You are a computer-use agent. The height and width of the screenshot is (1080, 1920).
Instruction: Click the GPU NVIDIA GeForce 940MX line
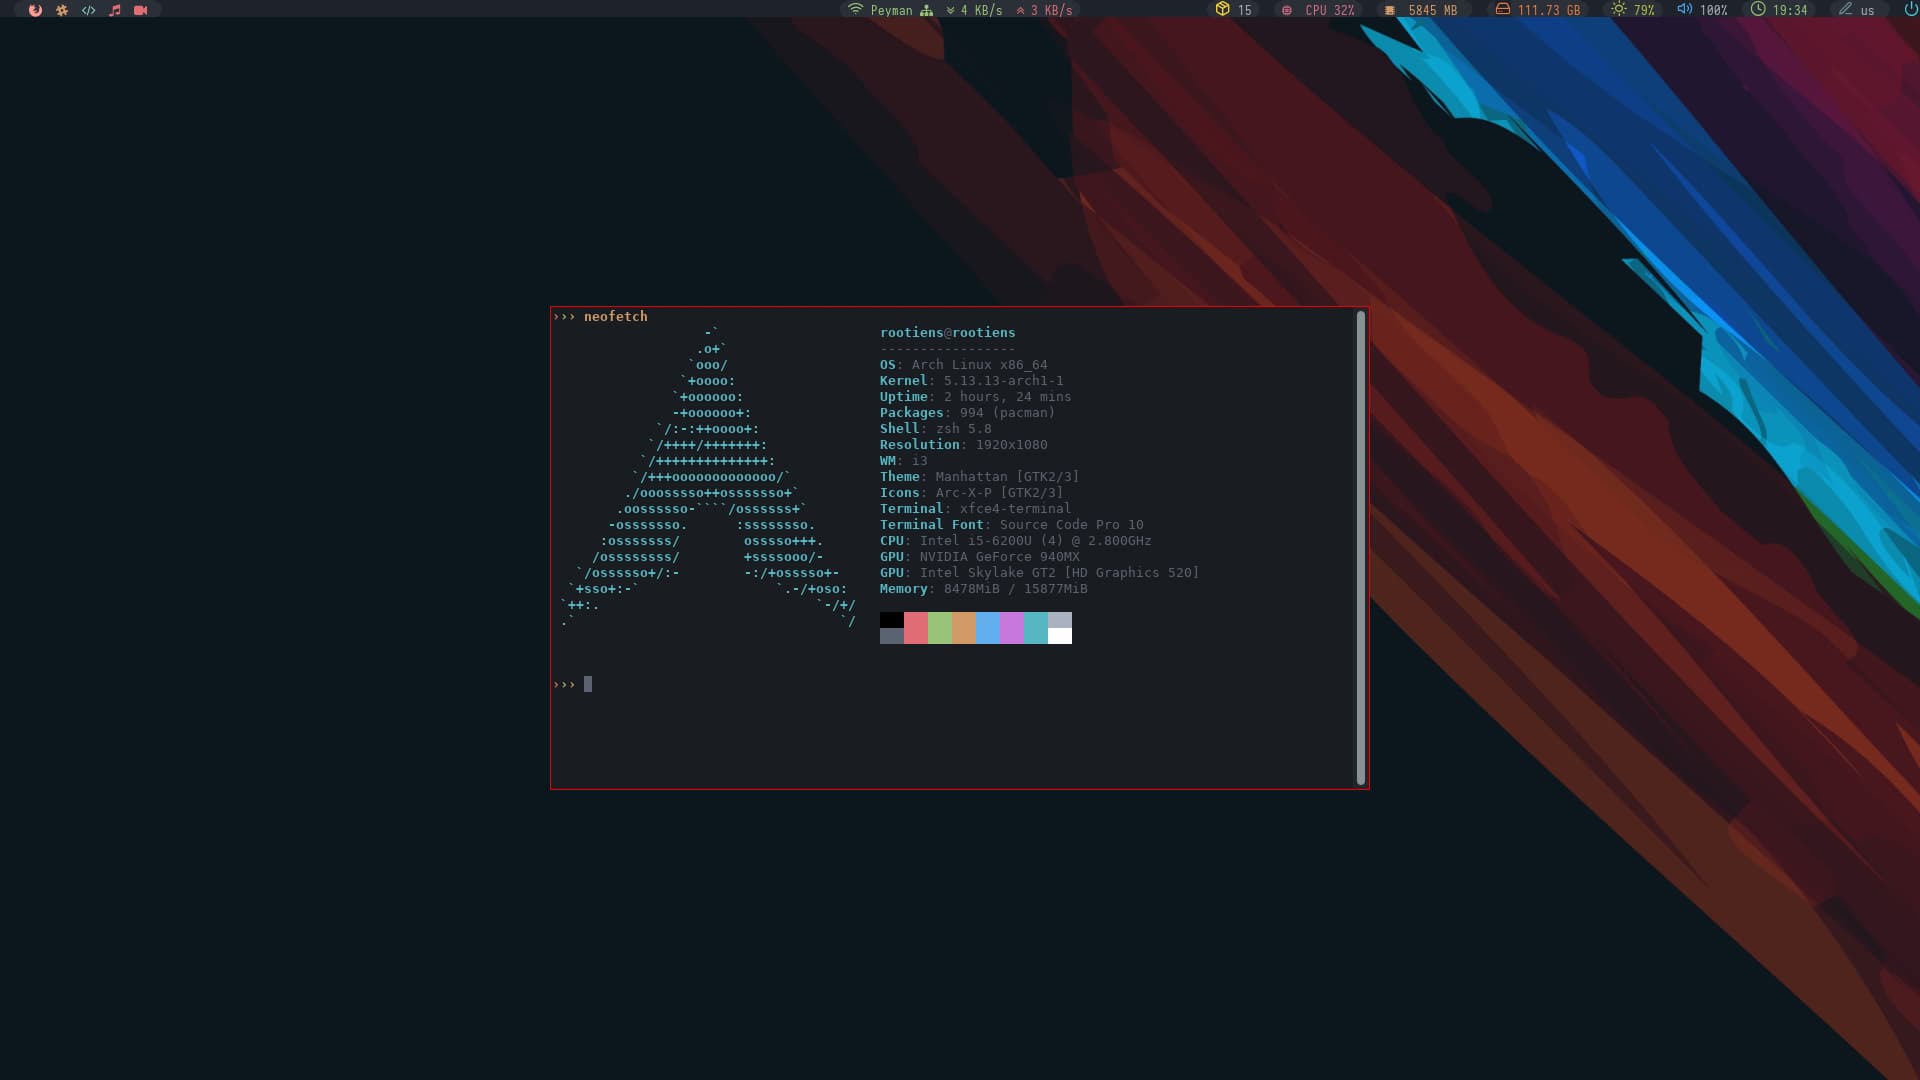tap(980, 557)
